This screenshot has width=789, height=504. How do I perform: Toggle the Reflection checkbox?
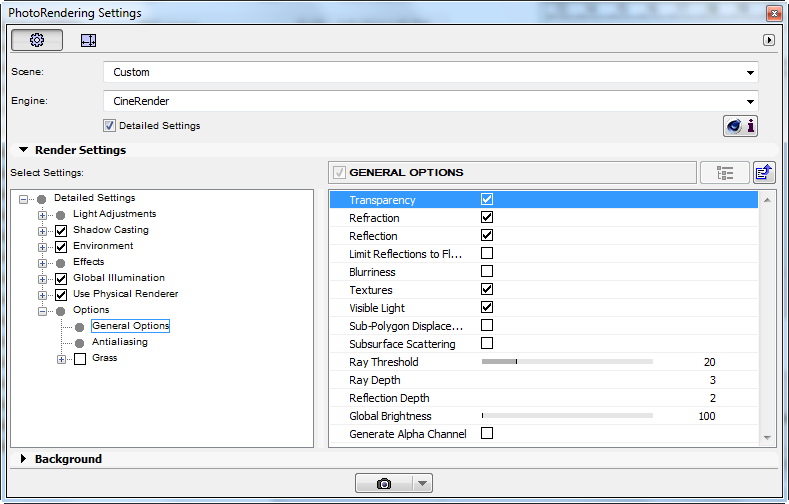coord(487,235)
